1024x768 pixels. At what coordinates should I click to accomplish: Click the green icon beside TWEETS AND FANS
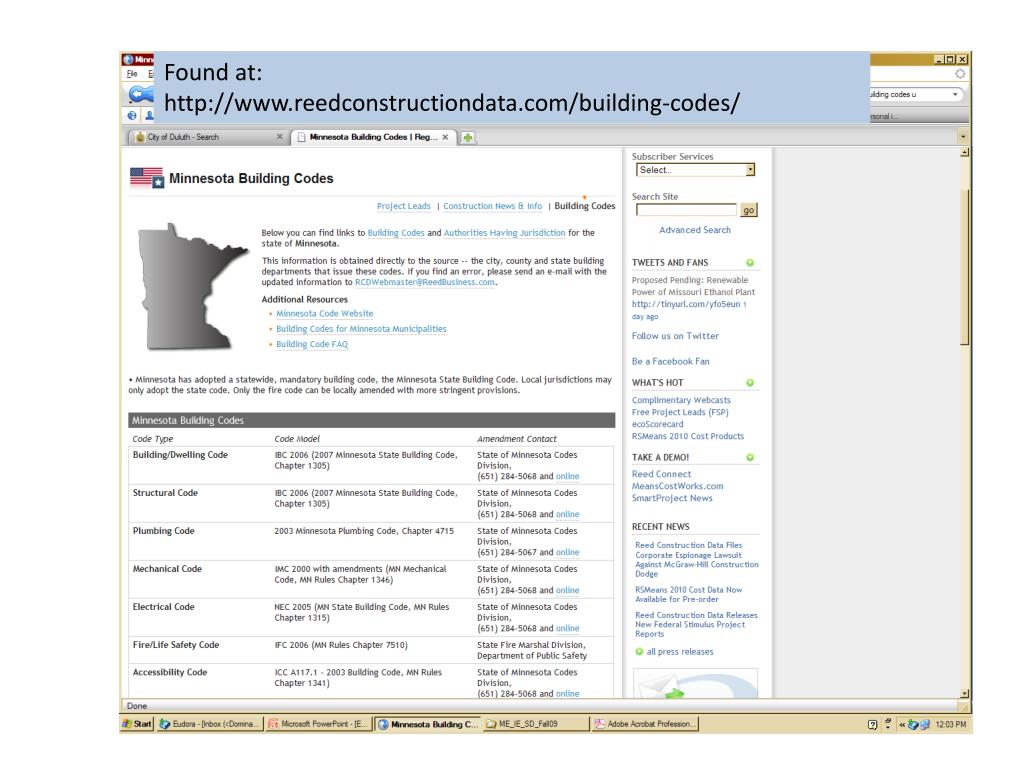(750, 263)
